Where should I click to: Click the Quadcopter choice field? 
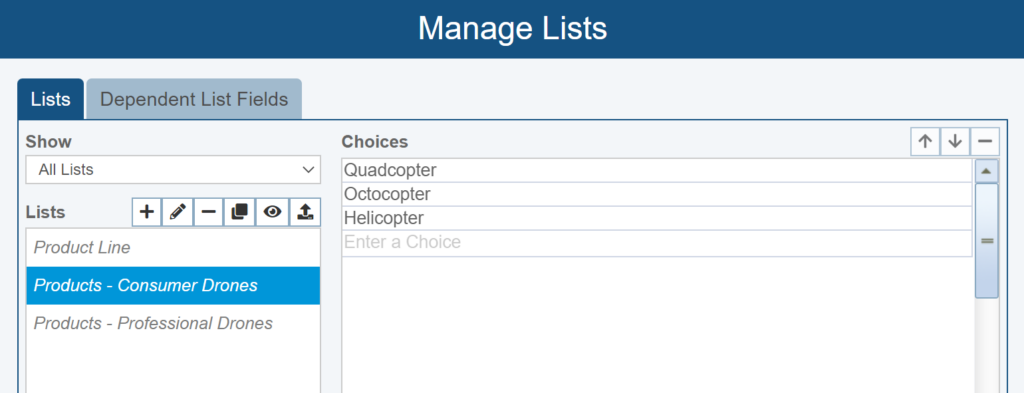(656, 170)
